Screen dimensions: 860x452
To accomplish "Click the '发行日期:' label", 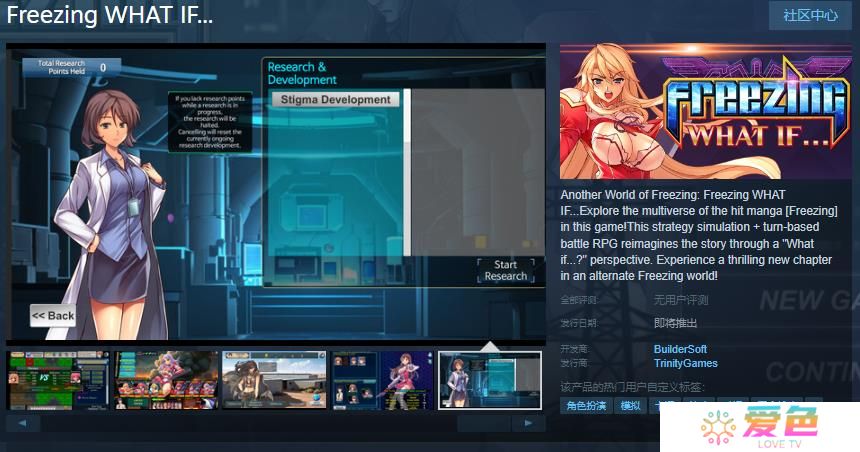I will tap(579, 323).
